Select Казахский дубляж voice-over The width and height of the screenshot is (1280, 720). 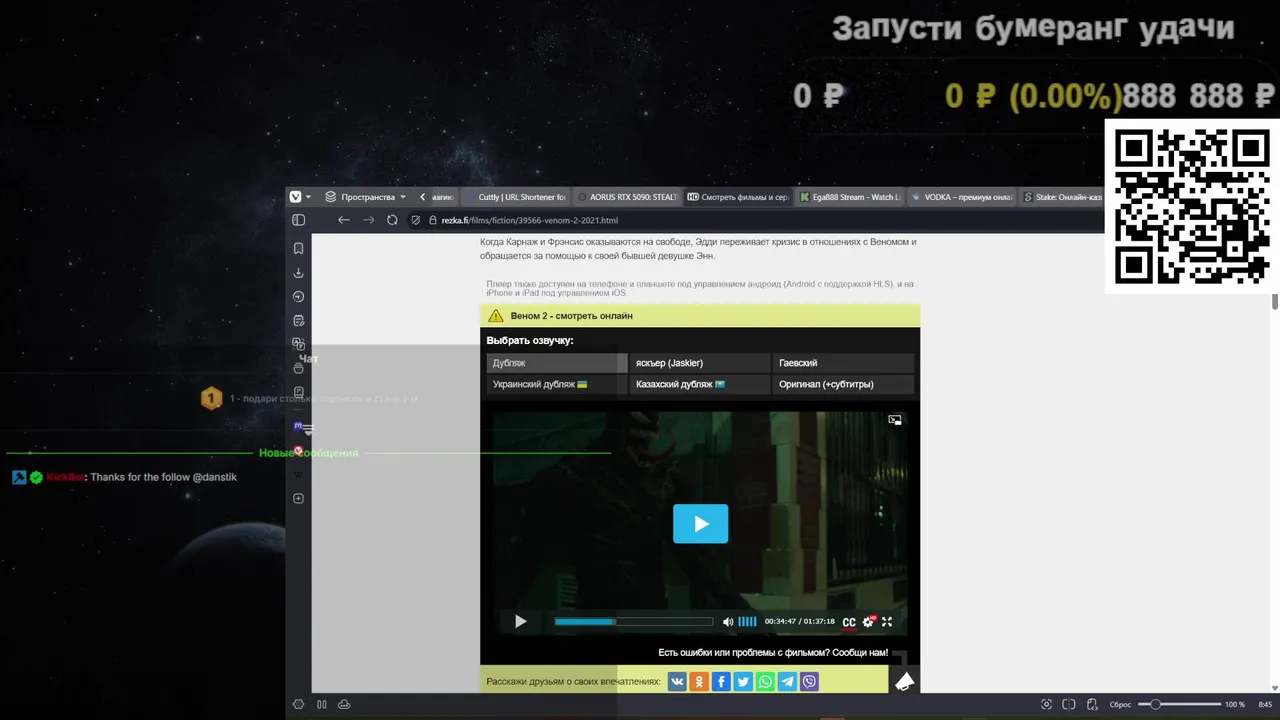coord(700,384)
